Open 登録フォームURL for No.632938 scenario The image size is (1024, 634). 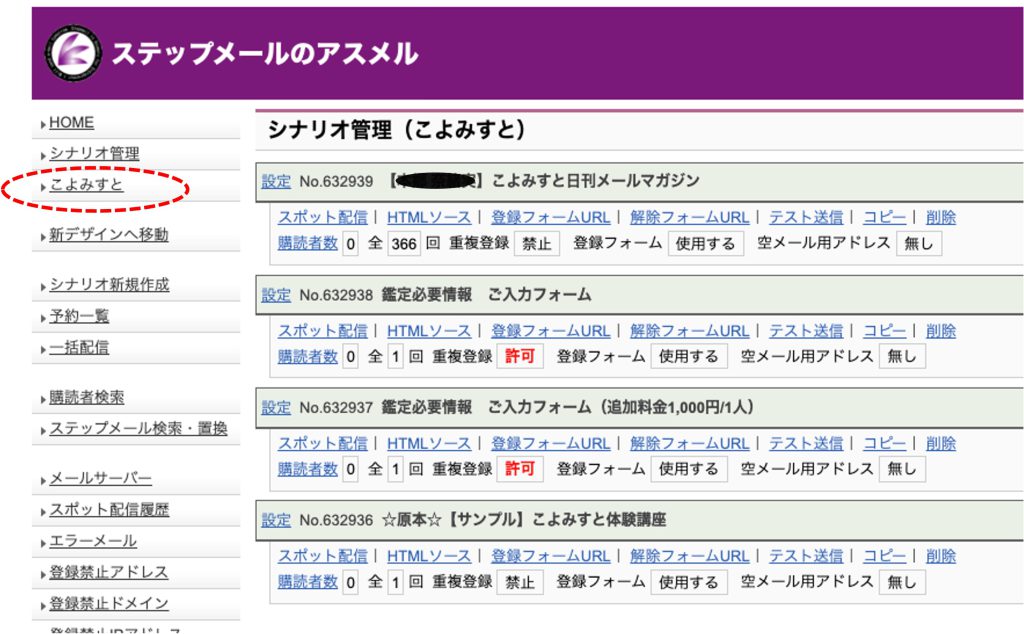pyautogui.click(x=551, y=331)
